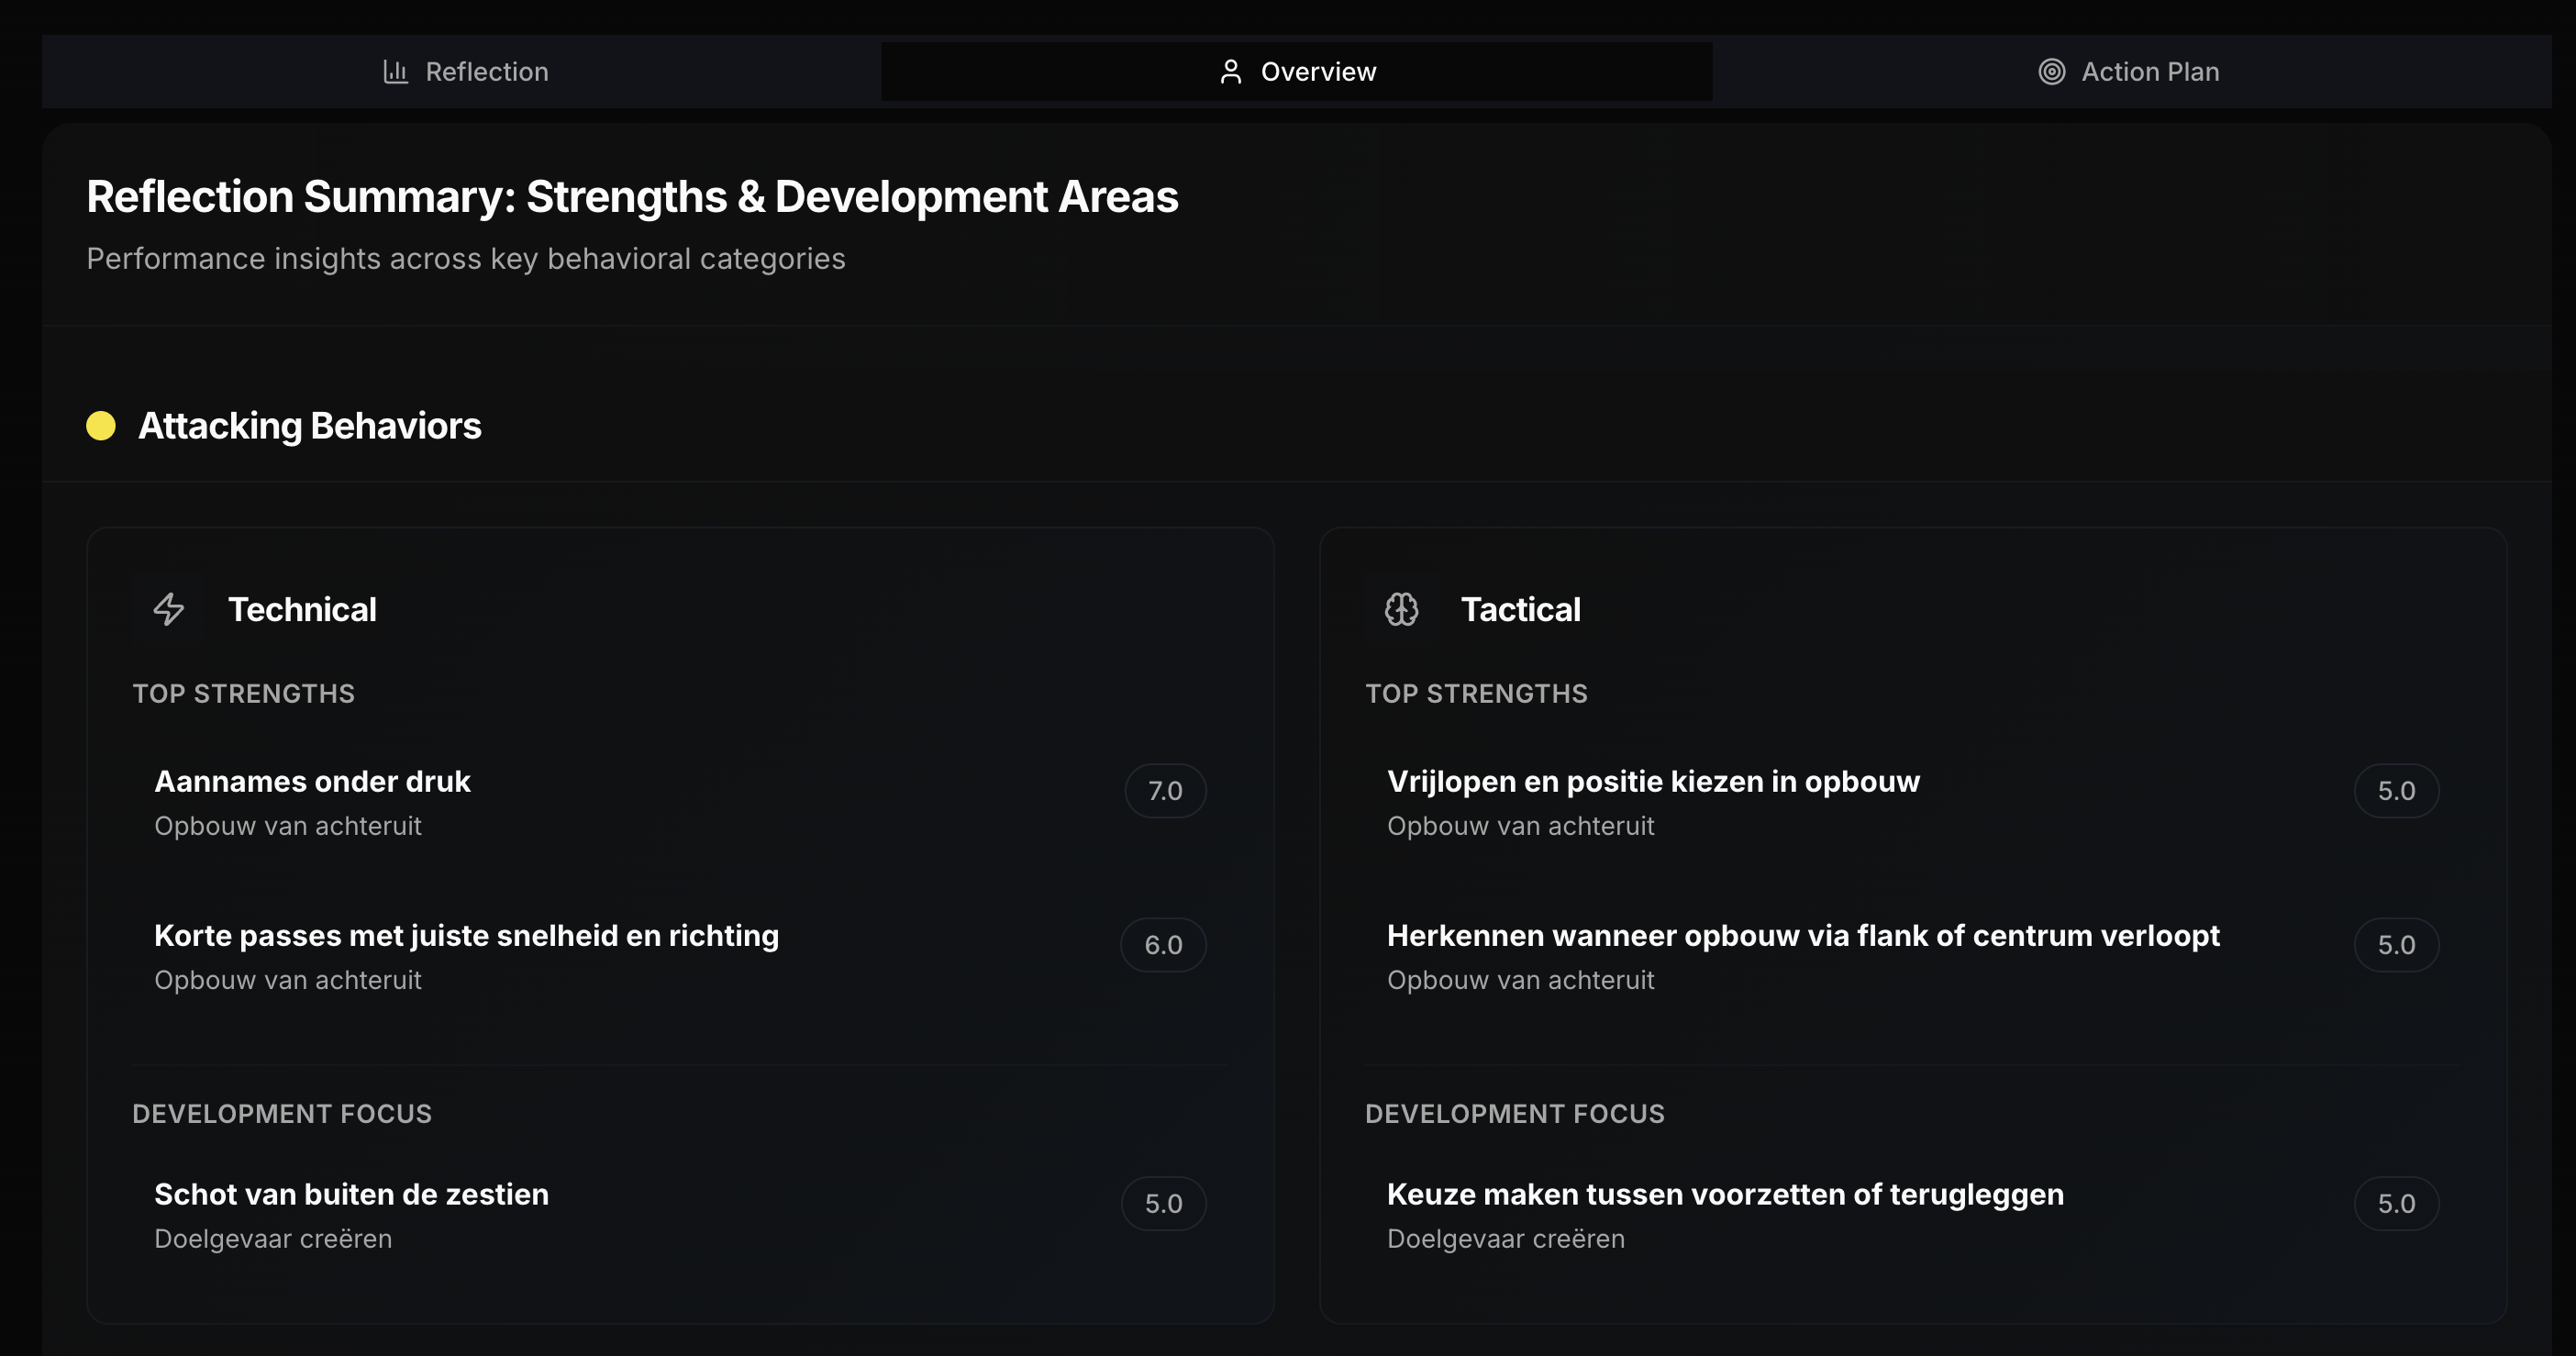Select Vrijlopen en positie kiezen in opbouw
The image size is (2576, 1356).
pos(1653,782)
